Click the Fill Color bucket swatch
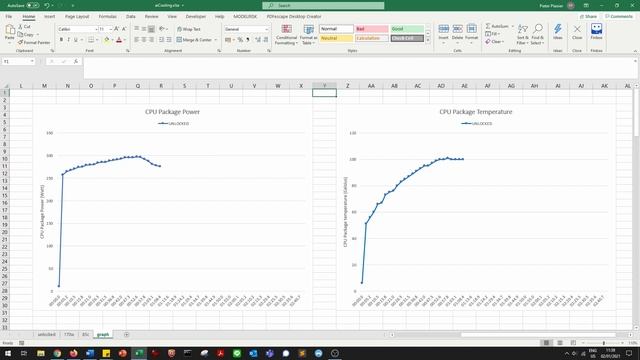Screen dimensions: 640x360 click(107, 40)
